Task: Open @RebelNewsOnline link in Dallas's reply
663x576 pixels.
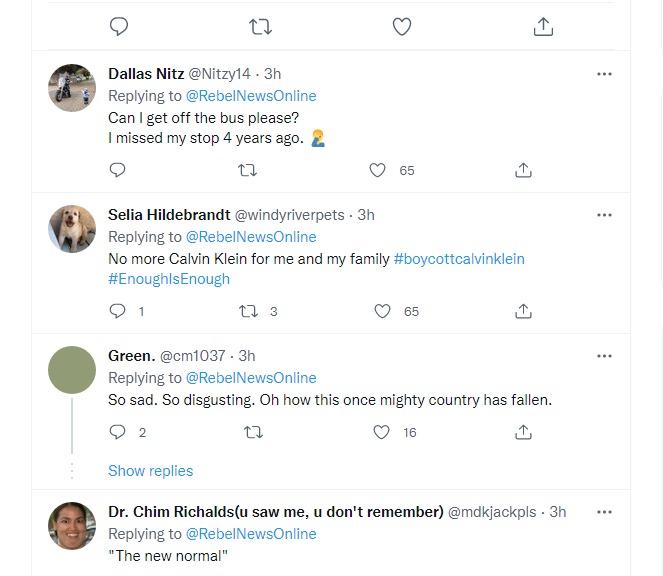Action: pos(251,96)
